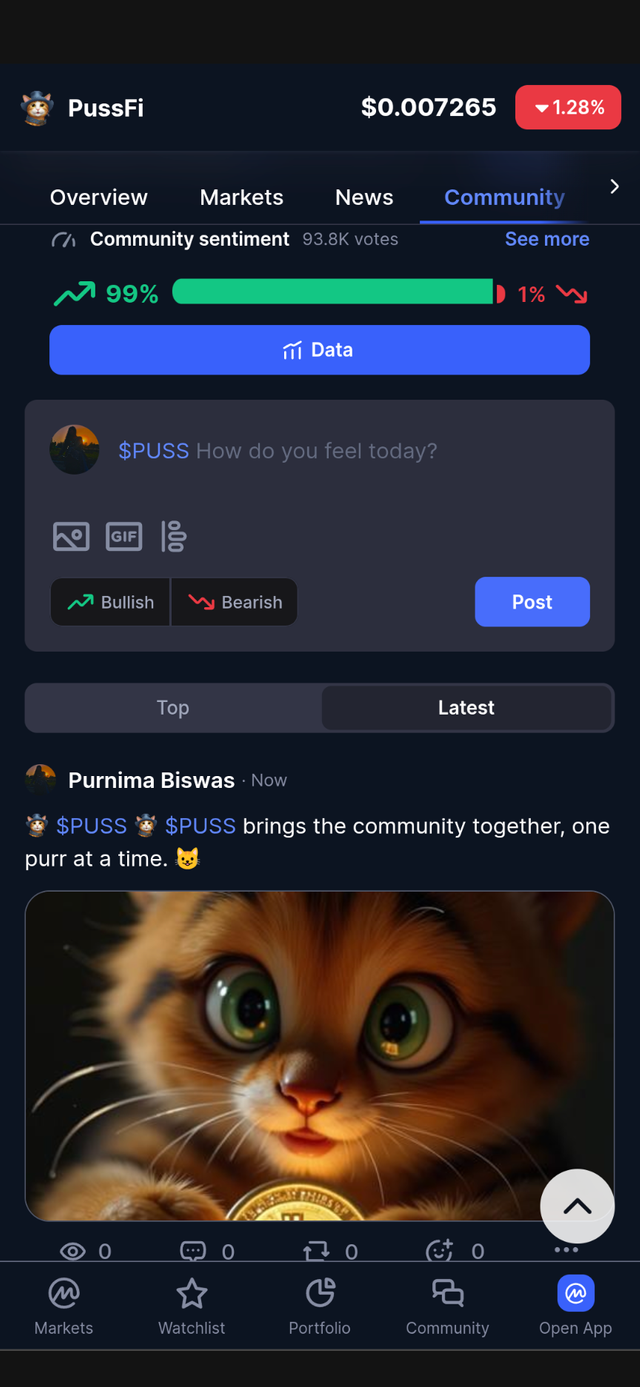Click the repost icon under the post
Image resolution: width=640 pixels, height=1387 pixels.
click(x=316, y=1251)
